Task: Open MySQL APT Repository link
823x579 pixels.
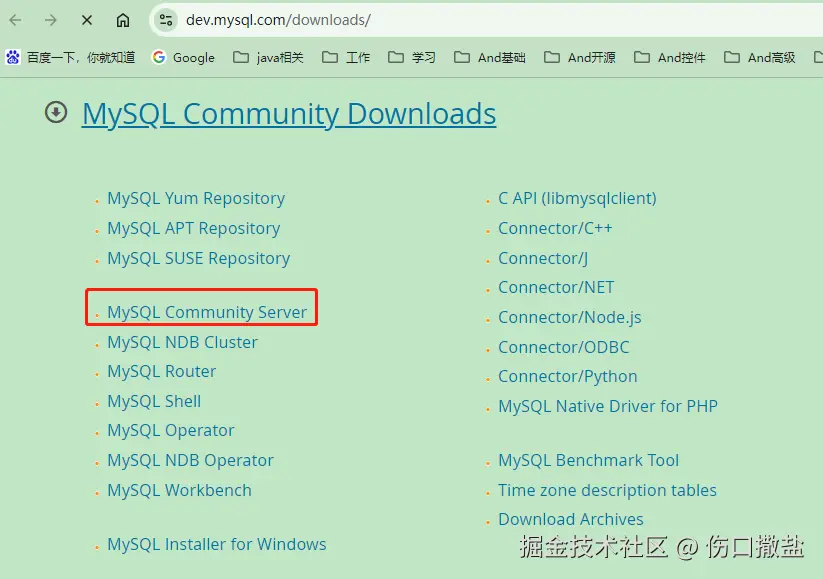Action: 194,228
